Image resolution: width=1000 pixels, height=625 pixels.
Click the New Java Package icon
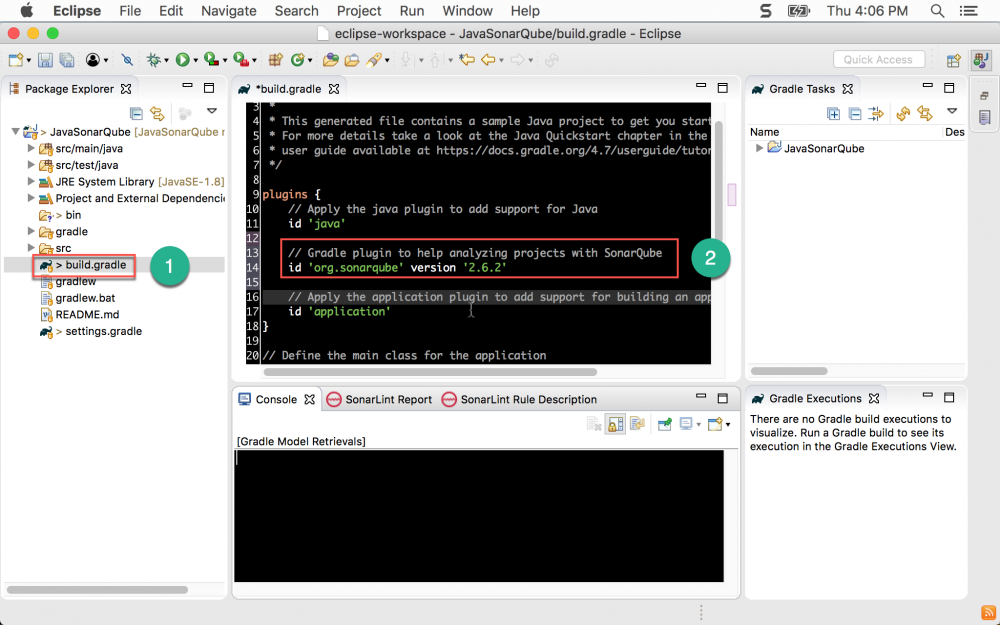pyautogui.click(x=276, y=60)
